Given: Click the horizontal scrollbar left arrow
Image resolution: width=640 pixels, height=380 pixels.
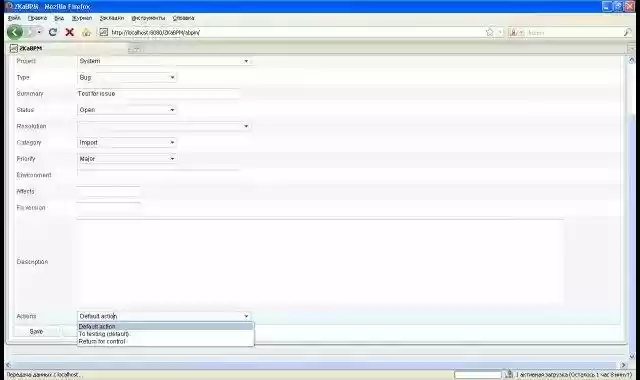Looking at the screenshot, I should click(x=9, y=365).
